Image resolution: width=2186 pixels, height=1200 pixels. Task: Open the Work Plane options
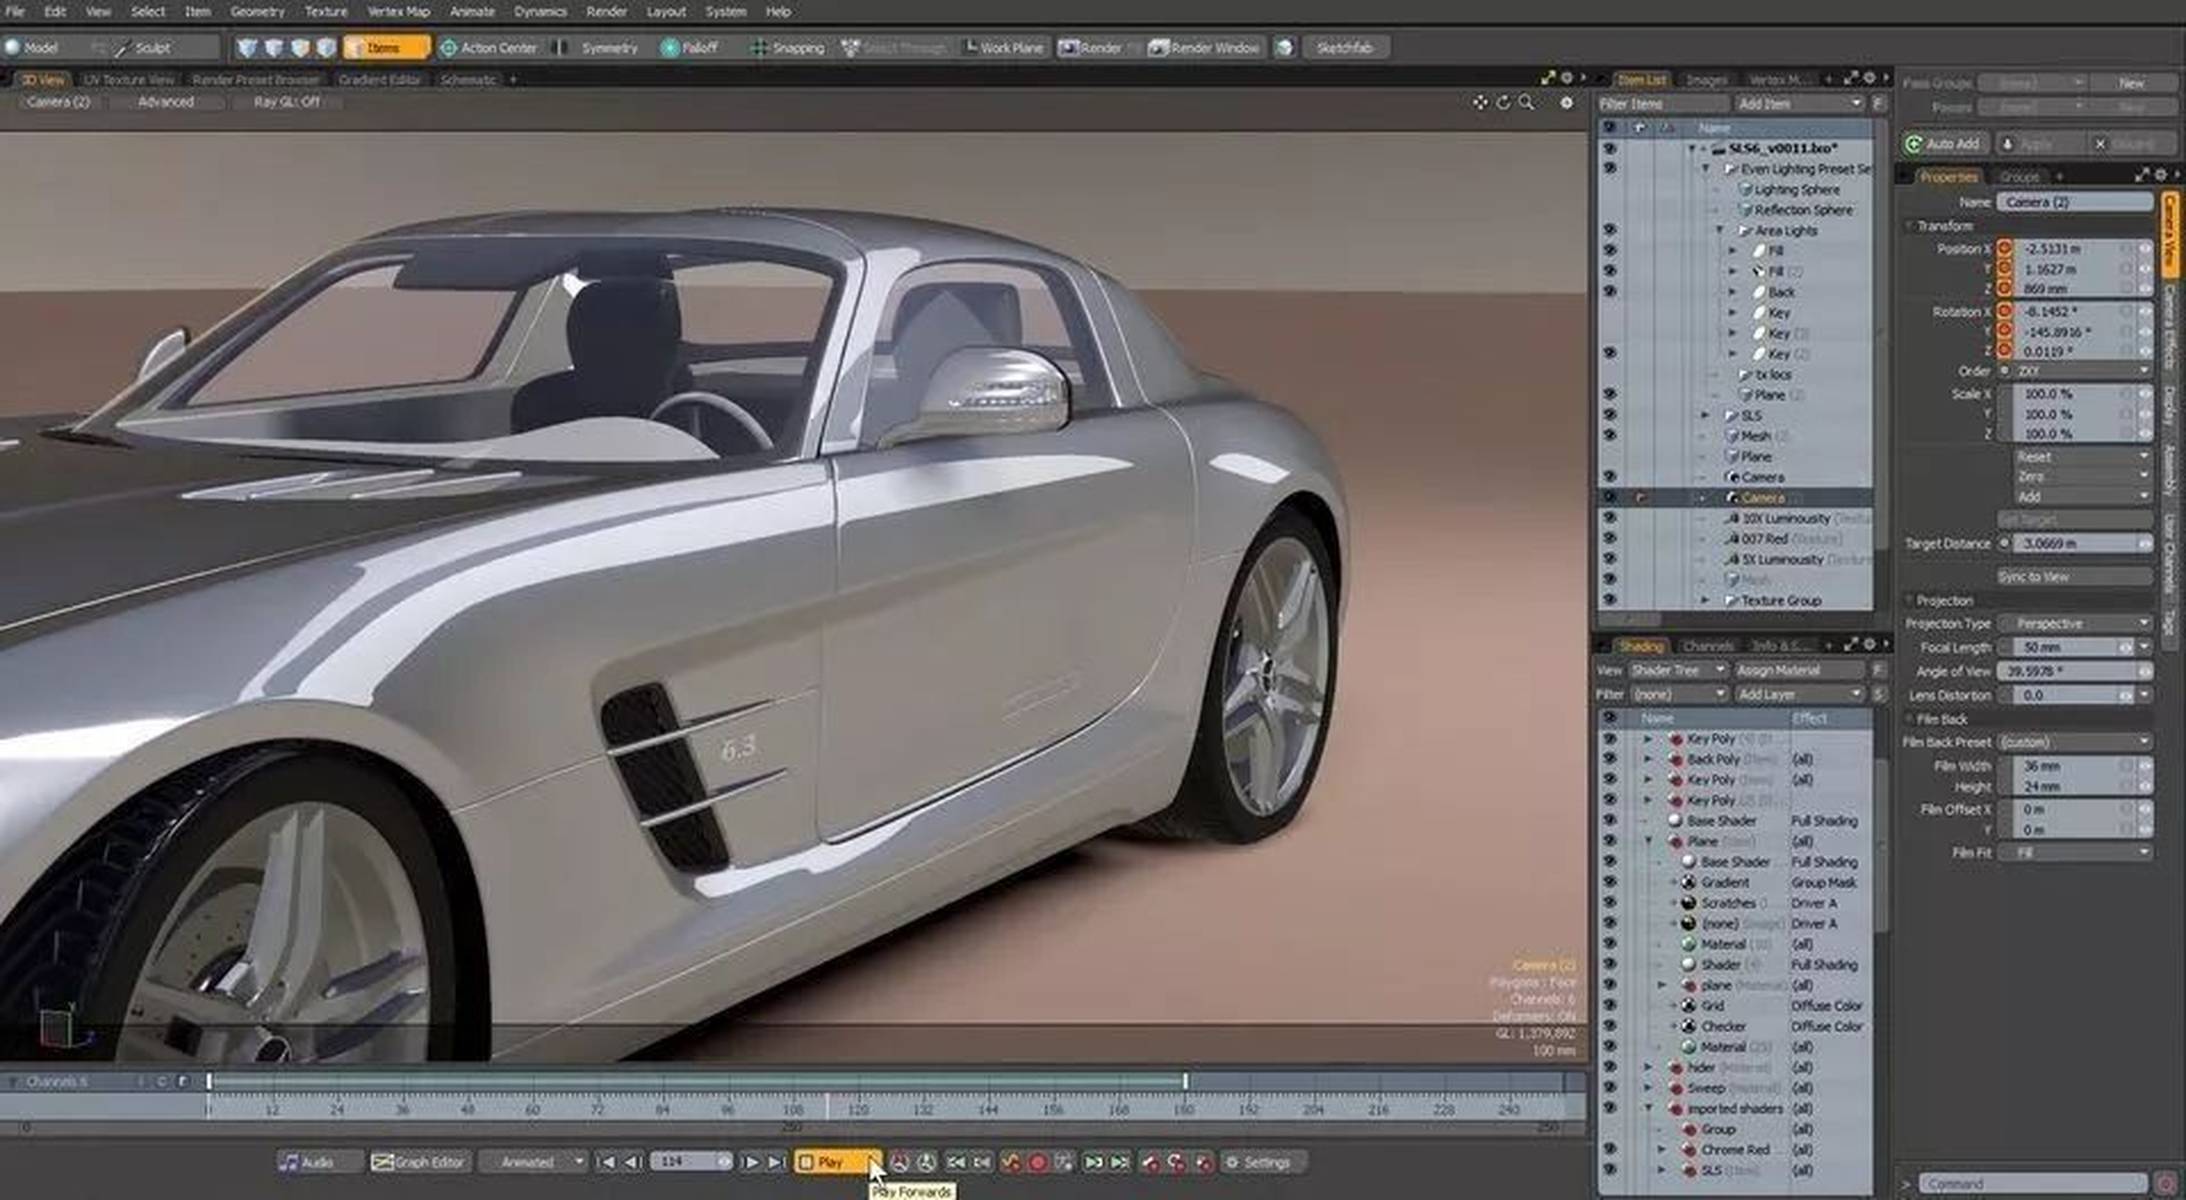click(1003, 47)
